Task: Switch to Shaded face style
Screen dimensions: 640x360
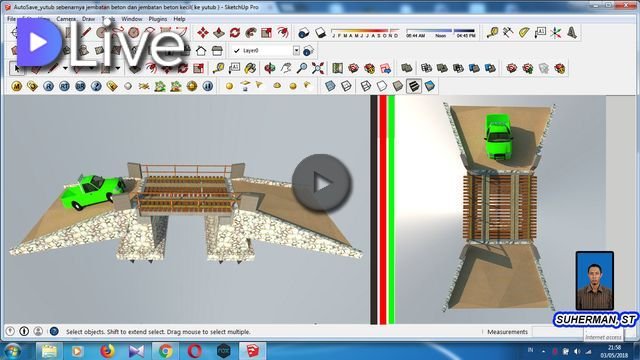Action: pos(398,86)
